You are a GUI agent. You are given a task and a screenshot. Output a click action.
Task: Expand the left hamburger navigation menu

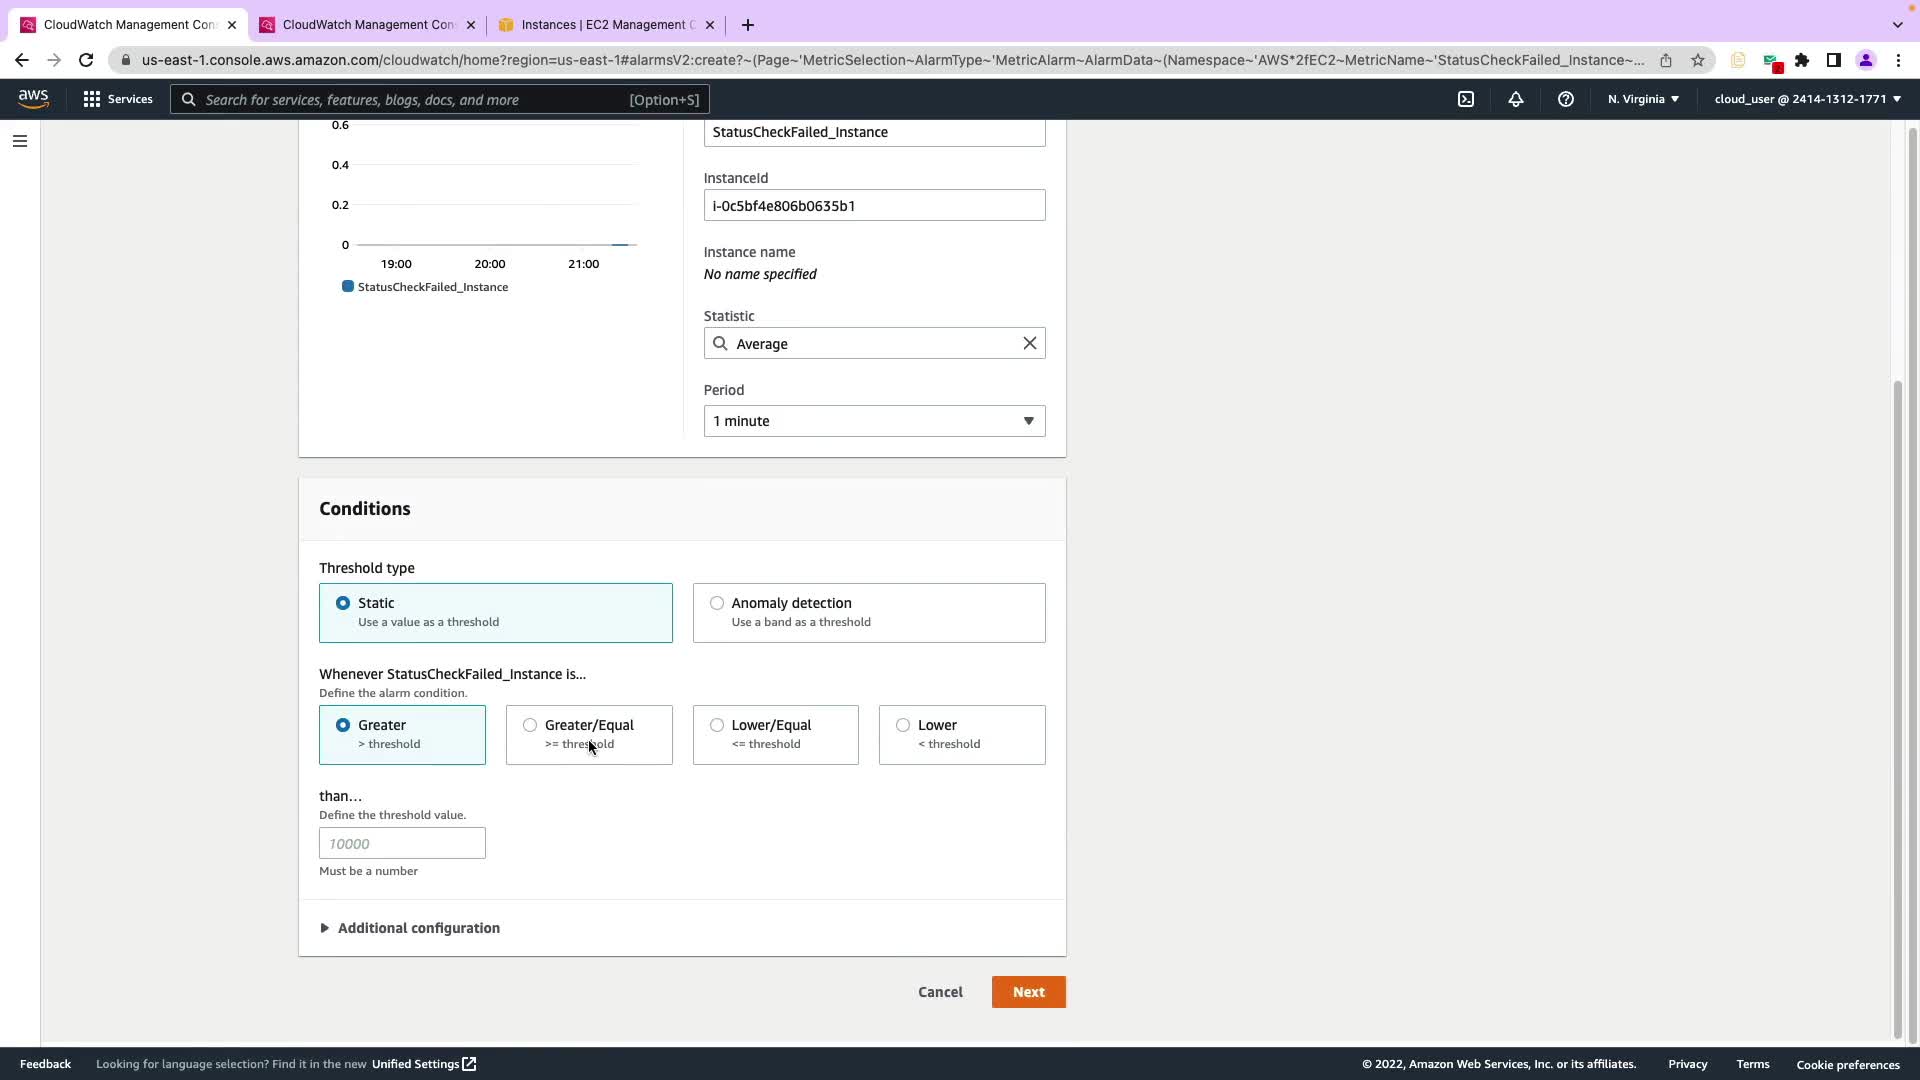[x=19, y=141]
